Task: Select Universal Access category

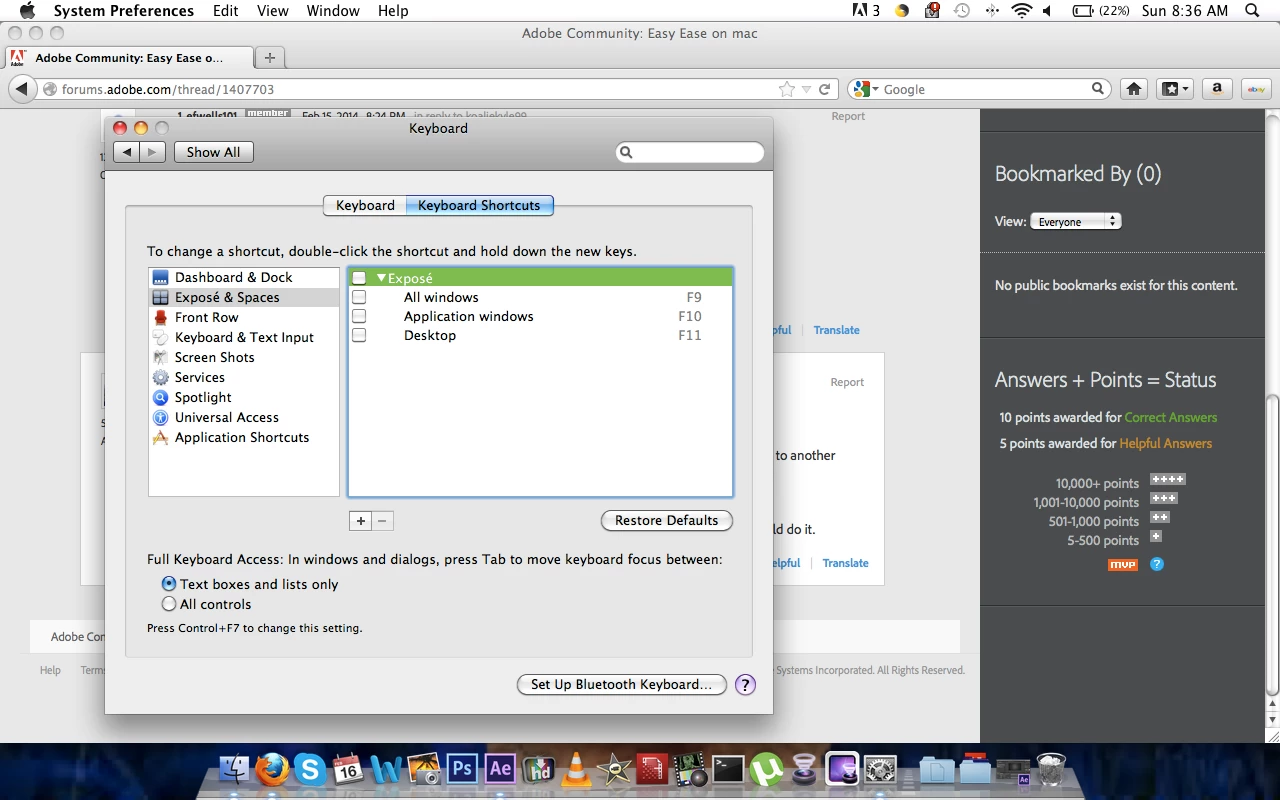Action: point(244,417)
